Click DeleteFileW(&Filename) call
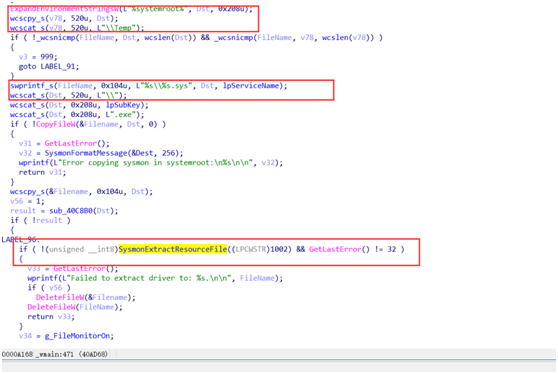558x374 pixels. click(85, 297)
